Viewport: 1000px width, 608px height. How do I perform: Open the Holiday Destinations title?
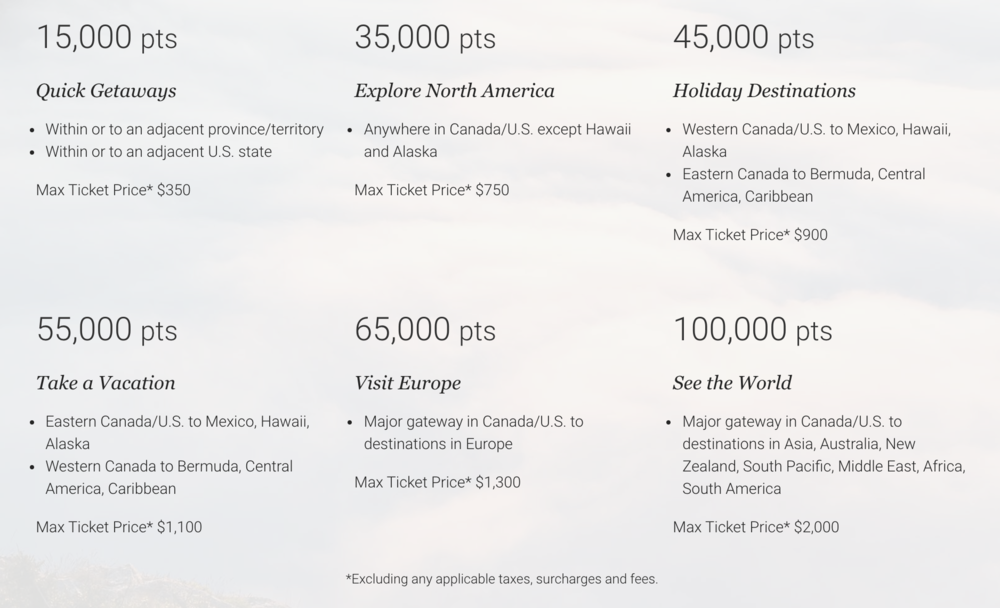point(764,91)
